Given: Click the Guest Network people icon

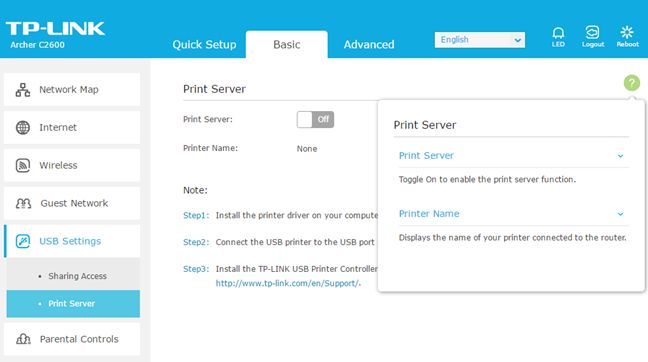Looking at the screenshot, I should click(23, 203).
